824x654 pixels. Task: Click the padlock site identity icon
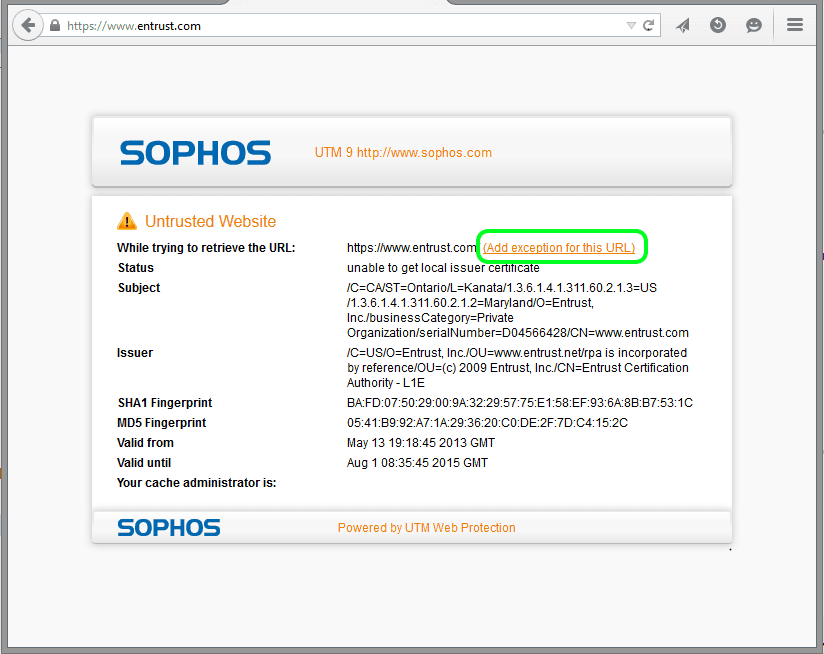pos(55,26)
